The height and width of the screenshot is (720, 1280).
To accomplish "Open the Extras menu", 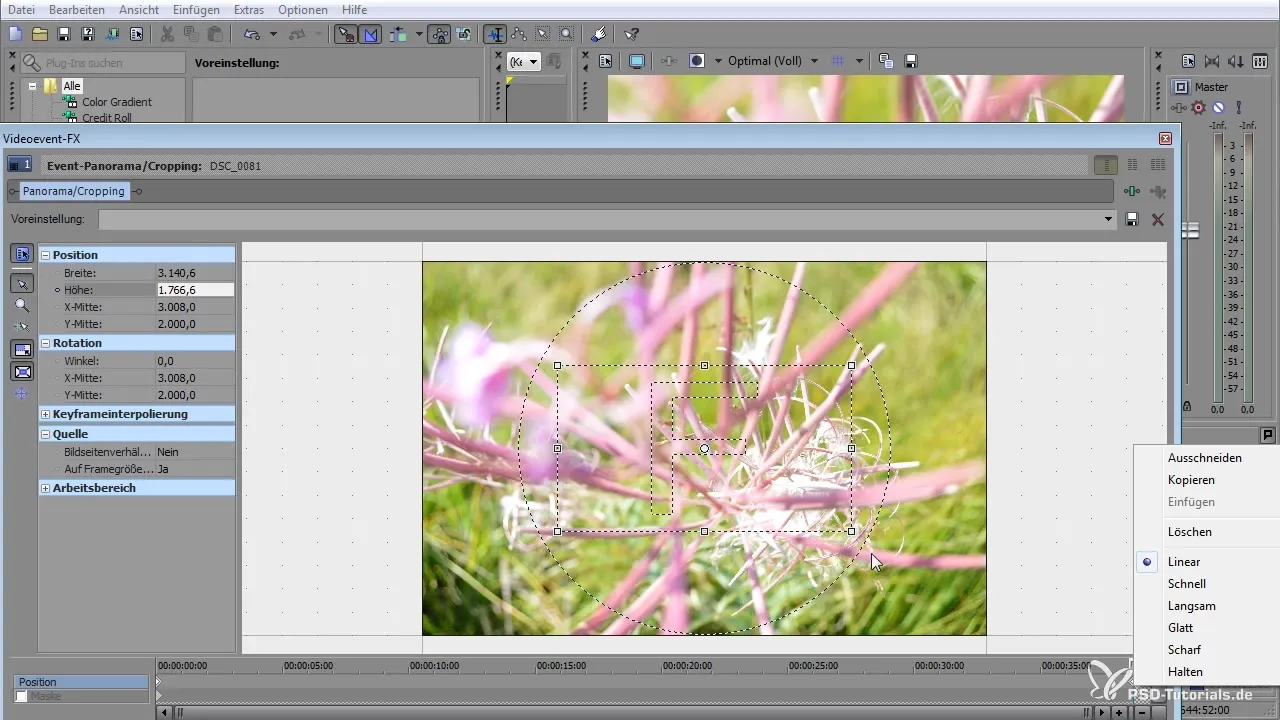I will tap(249, 10).
